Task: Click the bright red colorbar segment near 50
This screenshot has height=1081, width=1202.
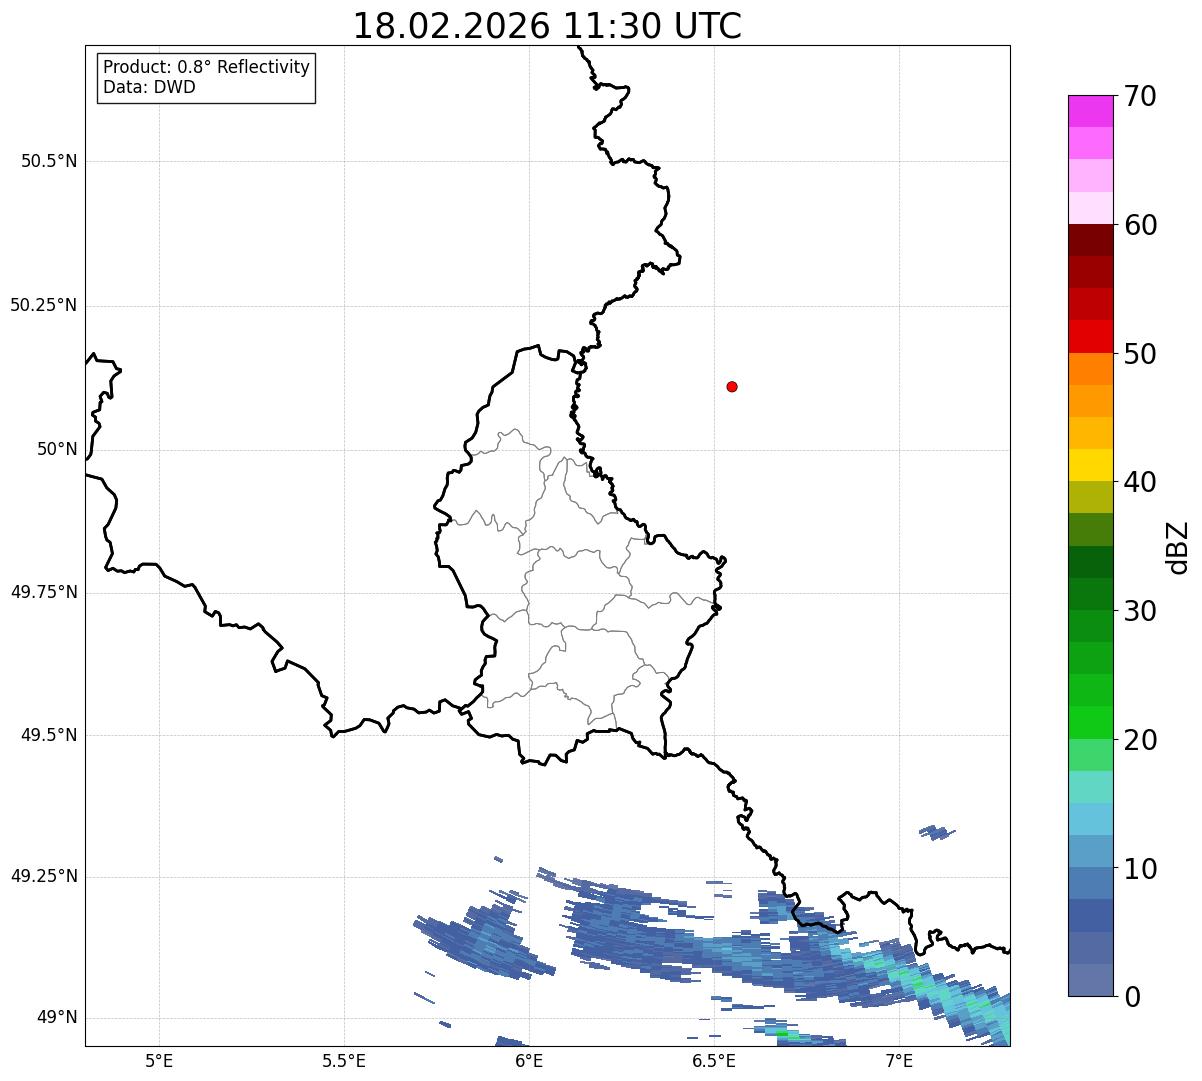Action: coord(1090,337)
